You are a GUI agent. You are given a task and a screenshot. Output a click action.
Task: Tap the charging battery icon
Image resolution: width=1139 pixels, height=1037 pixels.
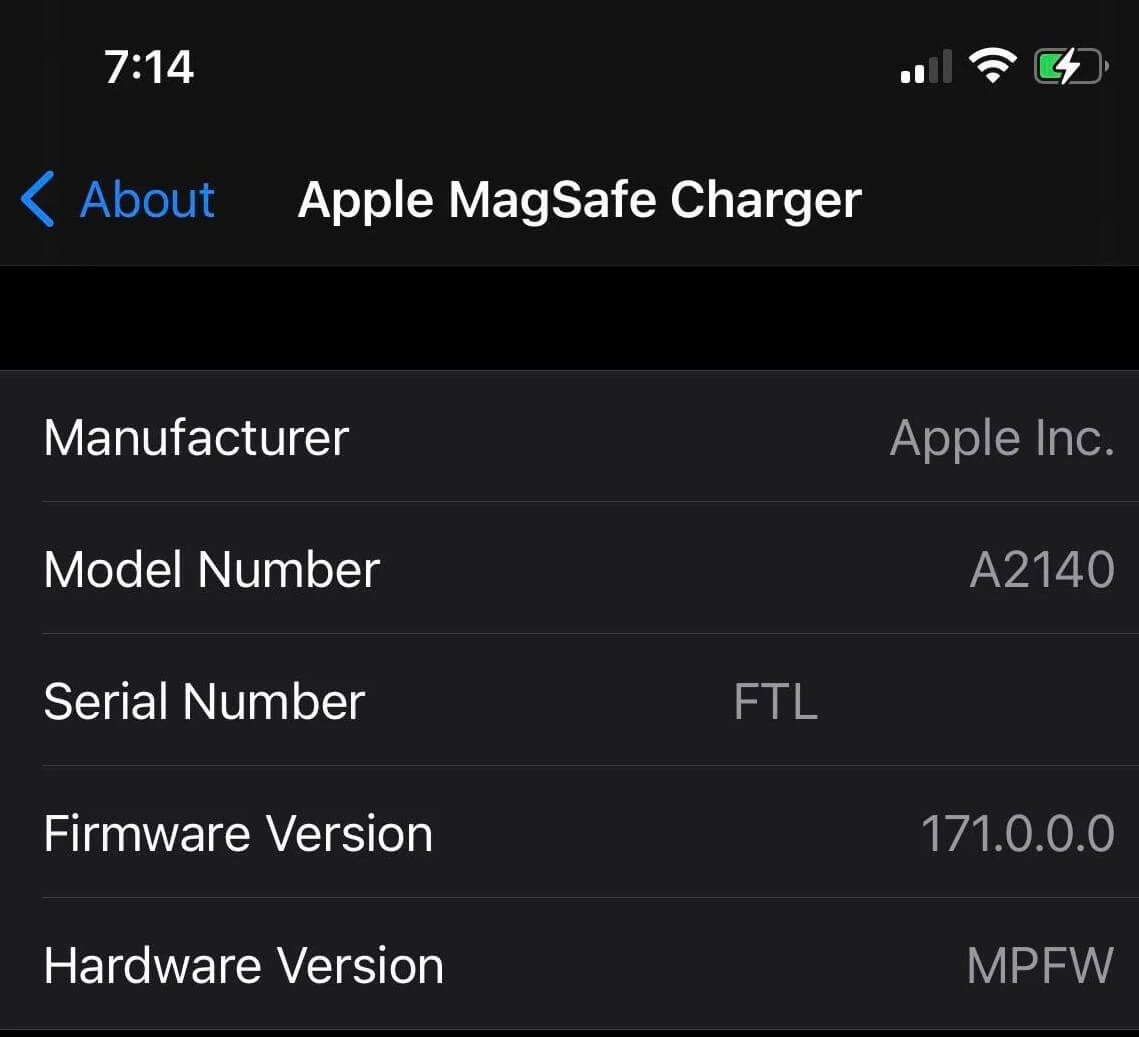(x=1070, y=67)
